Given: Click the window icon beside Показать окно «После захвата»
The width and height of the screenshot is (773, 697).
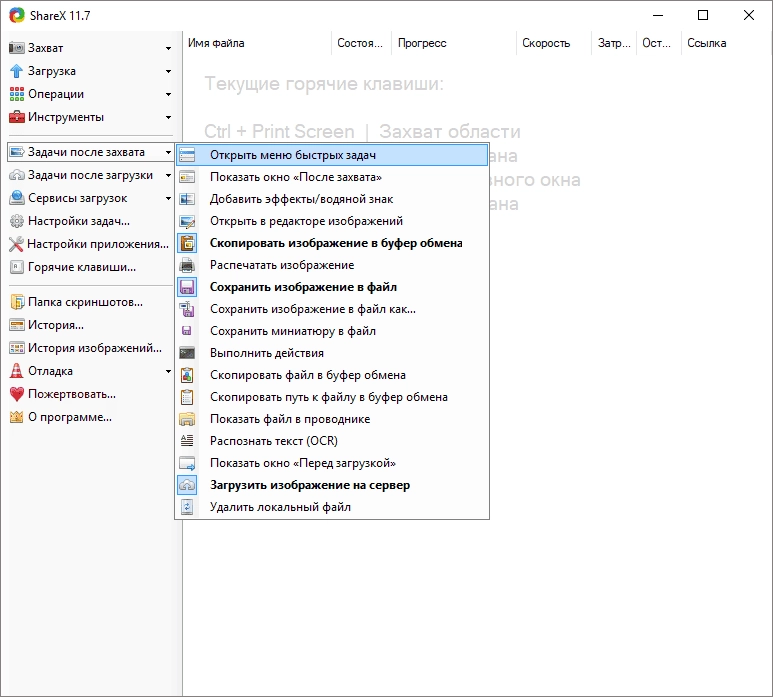Looking at the screenshot, I should 187,177.
